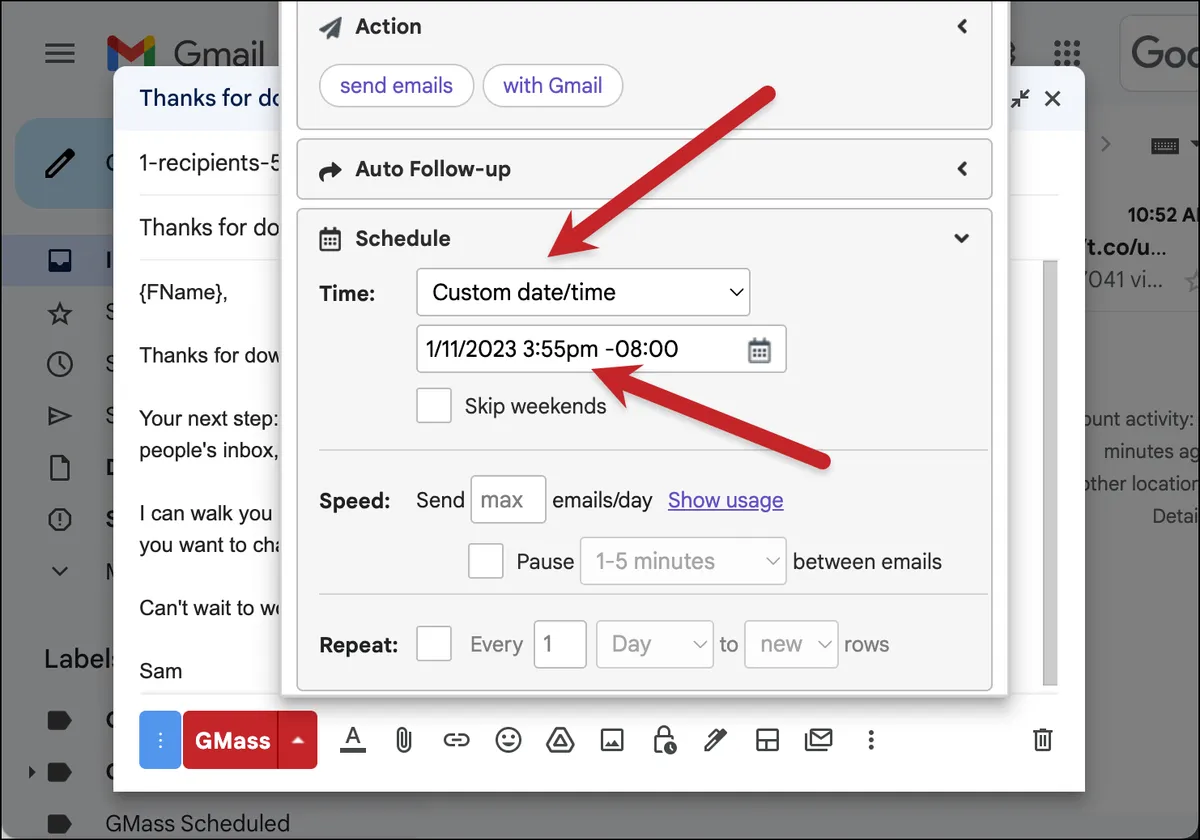Open the Show usage link
The width and height of the screenshot is (1200, 840).
[726, 500]
